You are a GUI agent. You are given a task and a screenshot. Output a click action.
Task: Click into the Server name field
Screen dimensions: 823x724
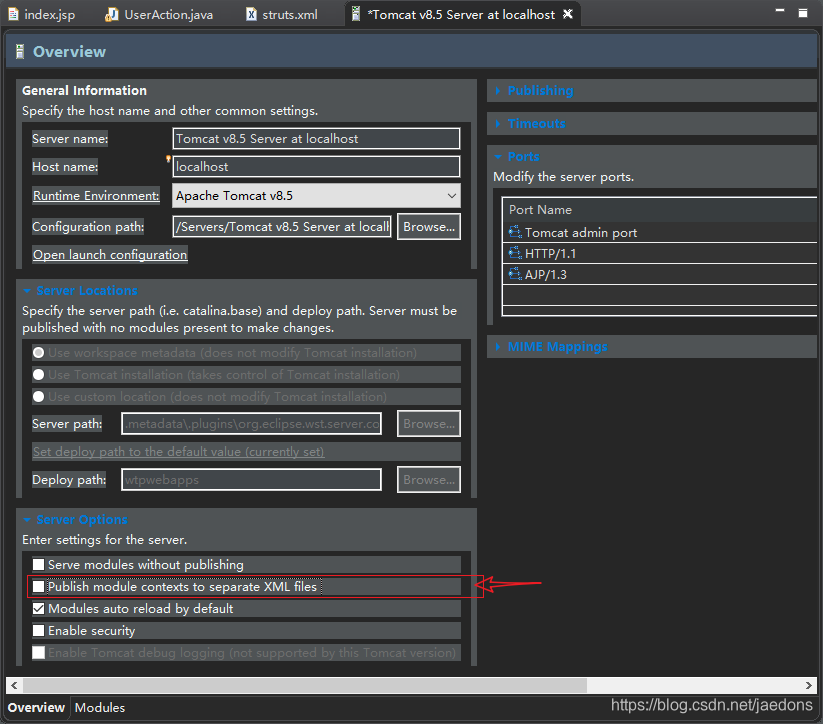(x=316, y=139)
